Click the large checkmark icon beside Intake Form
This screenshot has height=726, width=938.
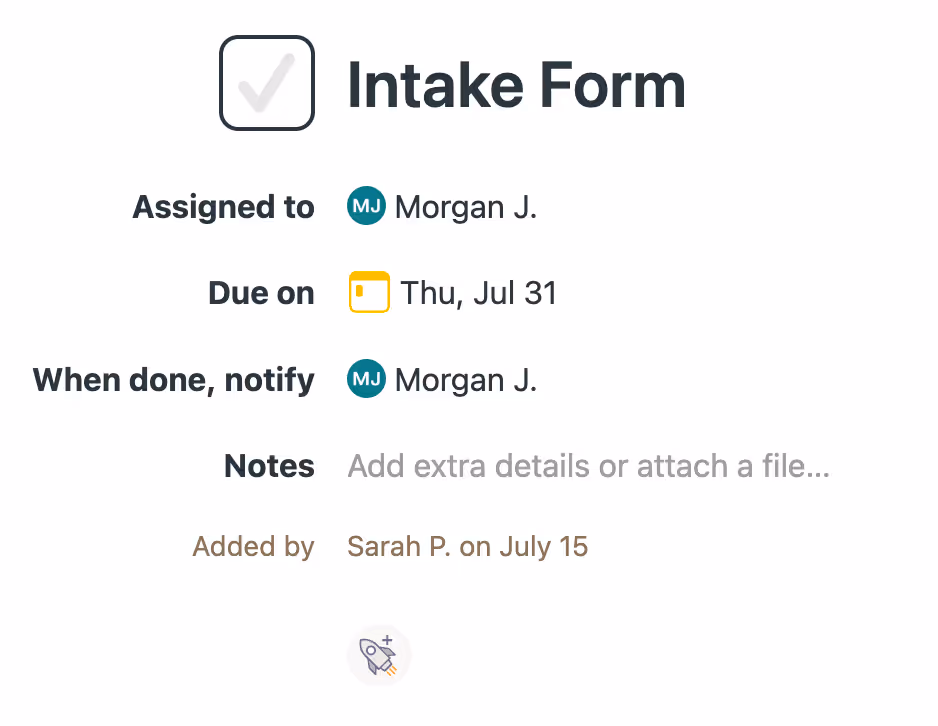point(267,82)
